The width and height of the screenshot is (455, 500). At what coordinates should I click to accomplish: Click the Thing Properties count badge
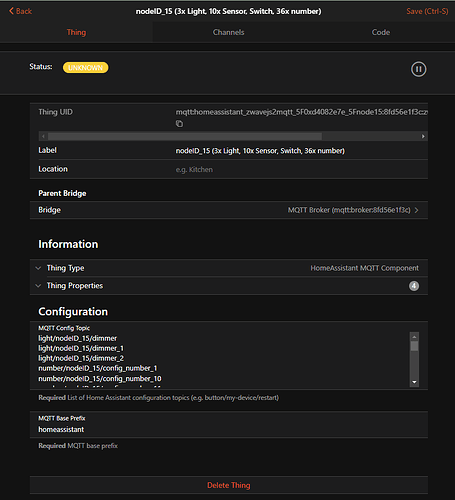(x=414, y=286)
